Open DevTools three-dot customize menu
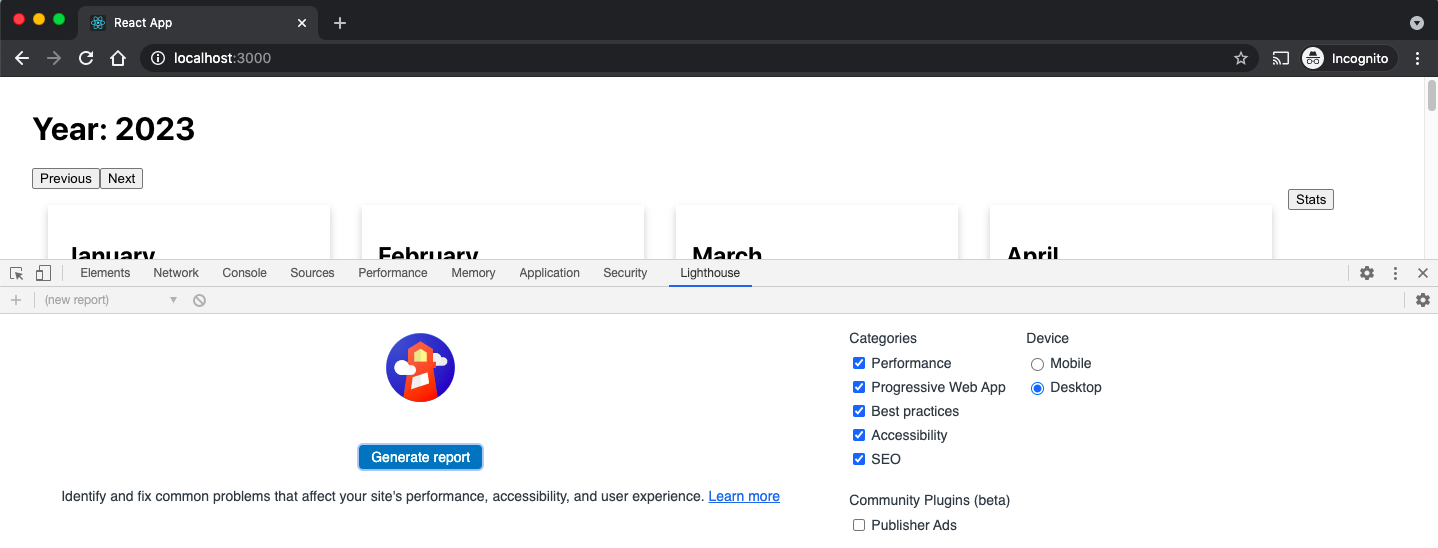 pyautogui.click(x=1395, y=273)
